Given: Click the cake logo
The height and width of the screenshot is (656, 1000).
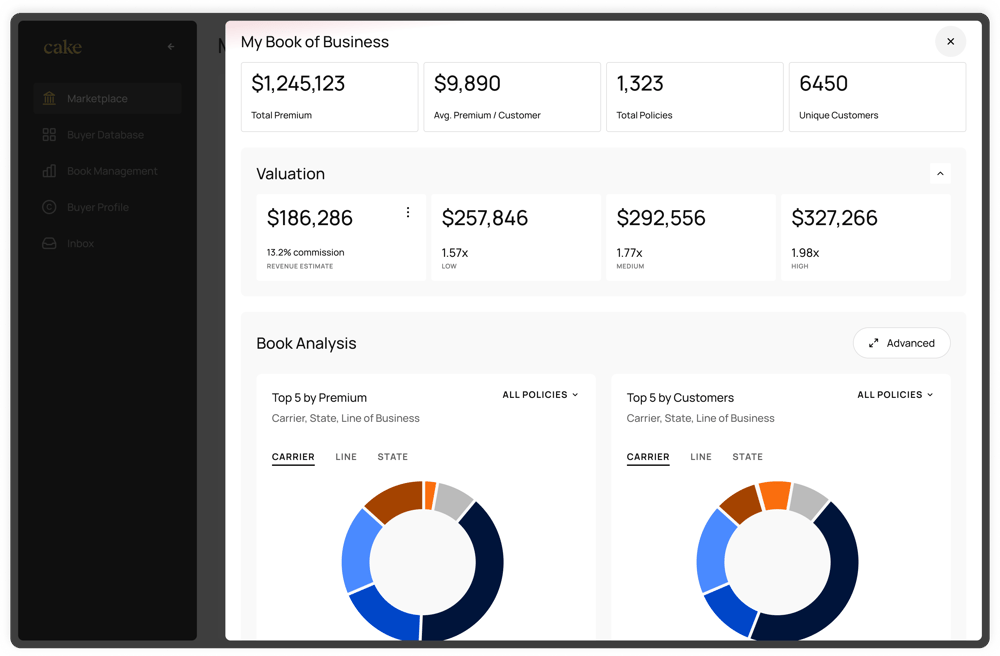Looking at the screenshot, I should 63,46.
